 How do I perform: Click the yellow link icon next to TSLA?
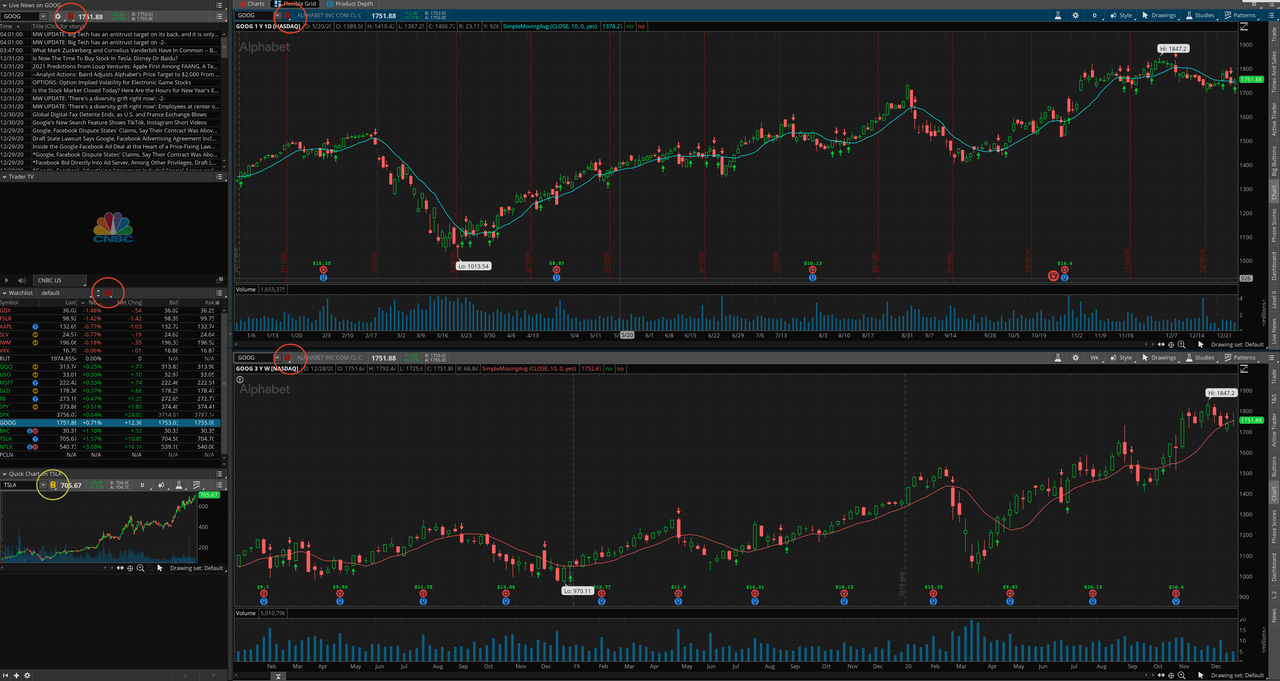click(x=53, y=485)
